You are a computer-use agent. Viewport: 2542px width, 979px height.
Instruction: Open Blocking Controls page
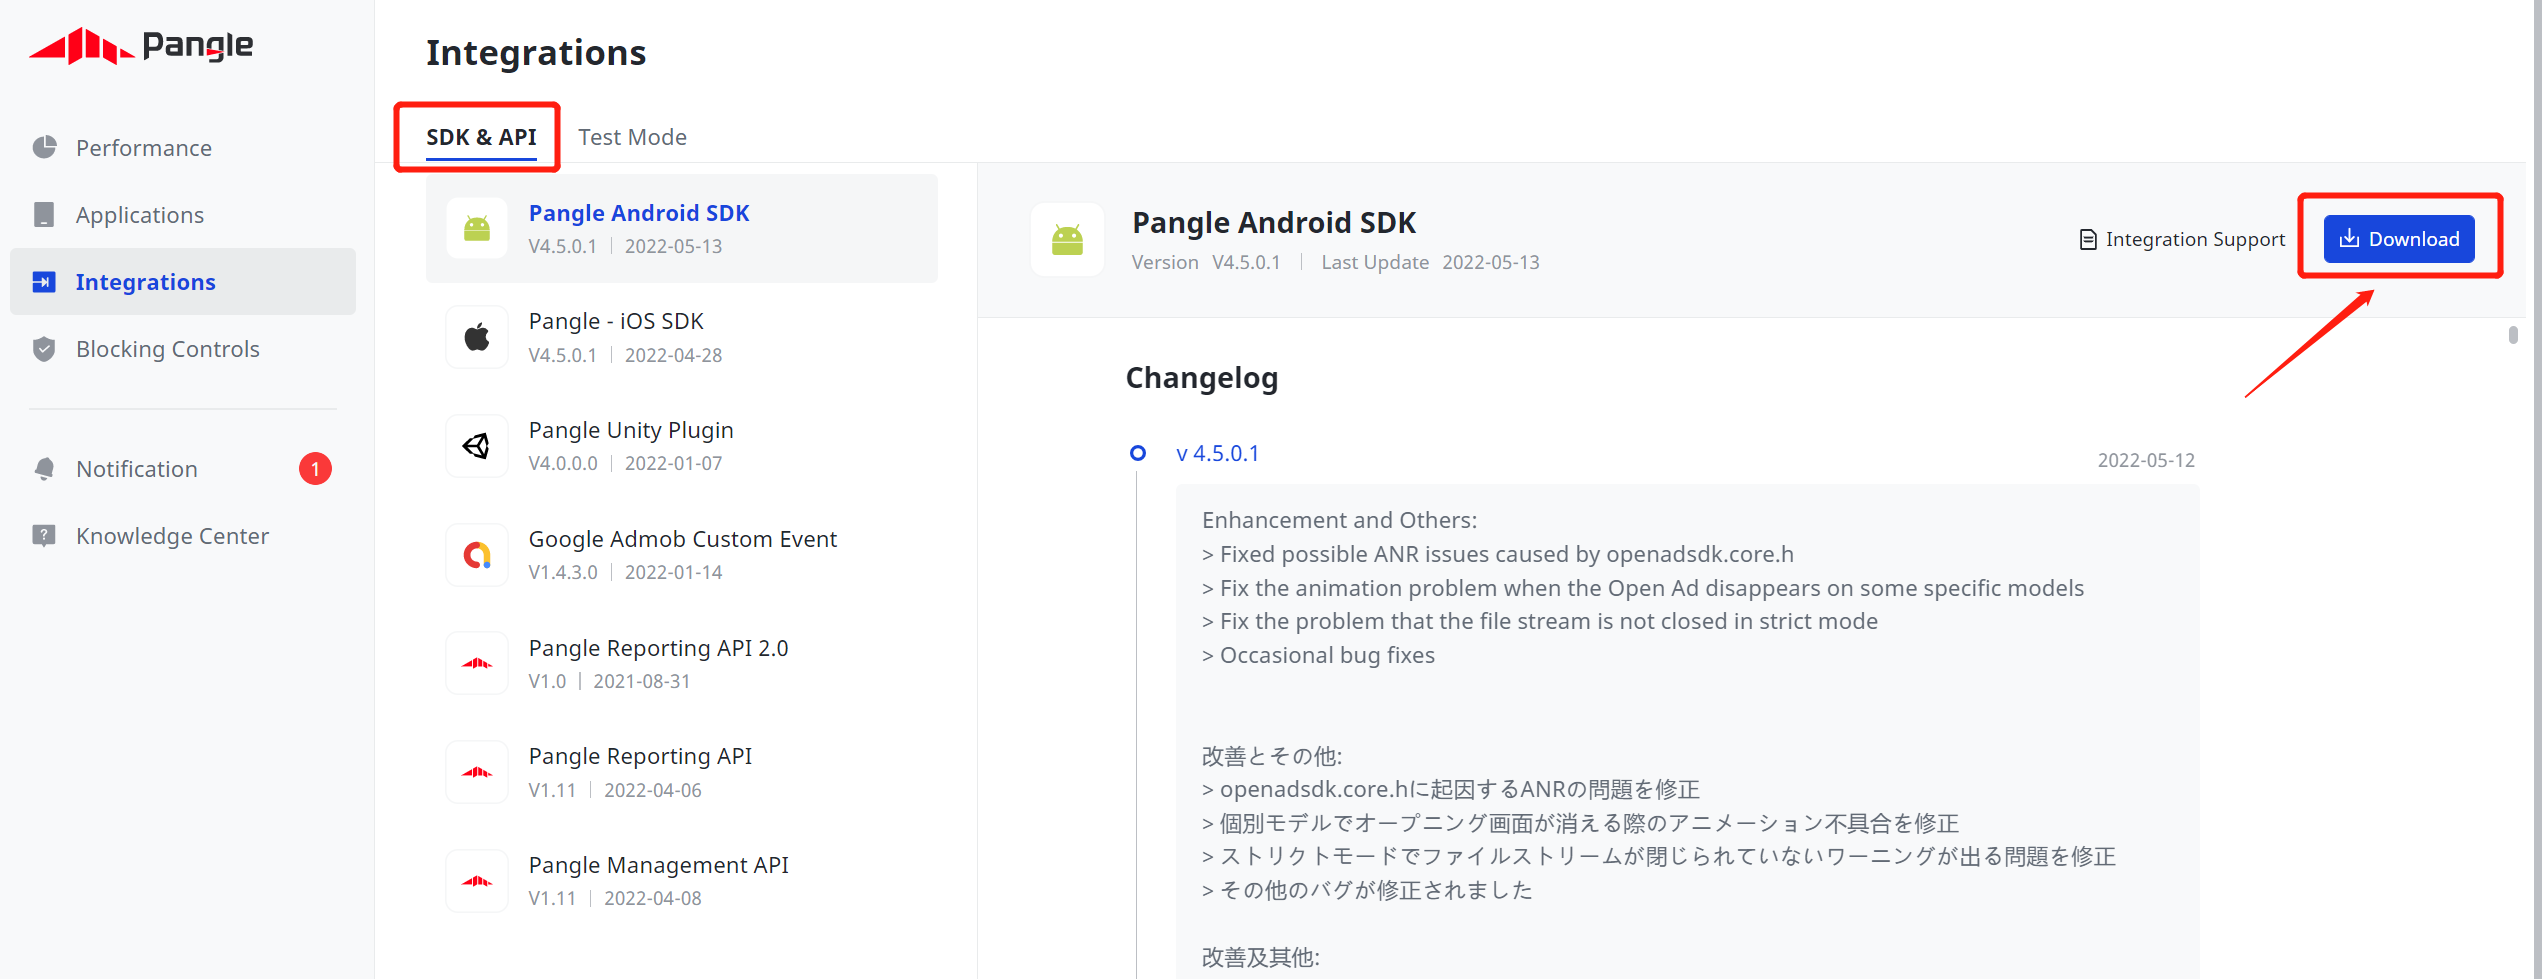167,349
